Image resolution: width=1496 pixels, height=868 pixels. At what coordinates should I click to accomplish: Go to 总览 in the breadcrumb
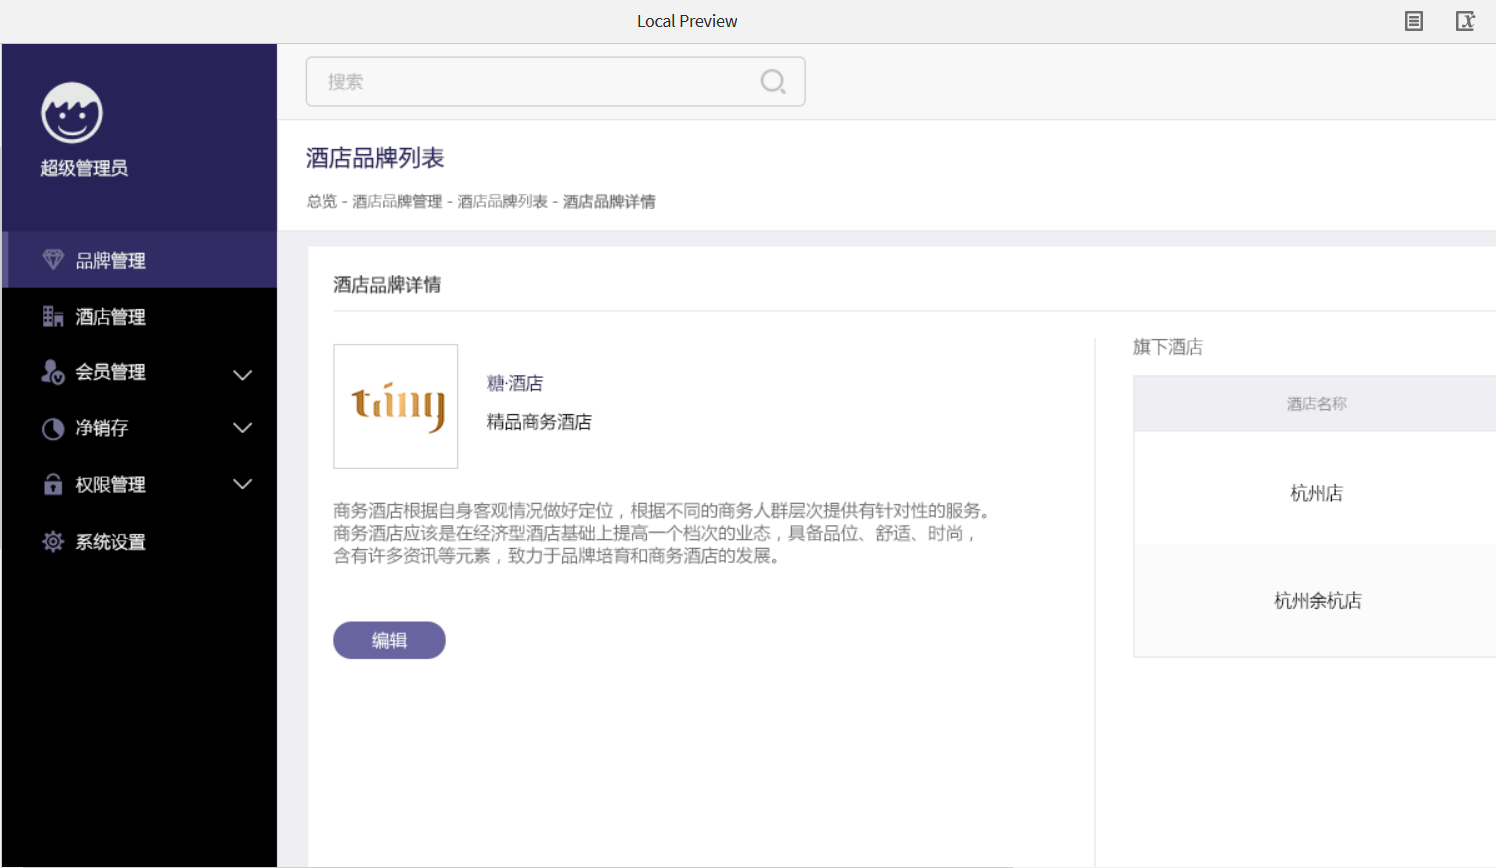point(322,201)
